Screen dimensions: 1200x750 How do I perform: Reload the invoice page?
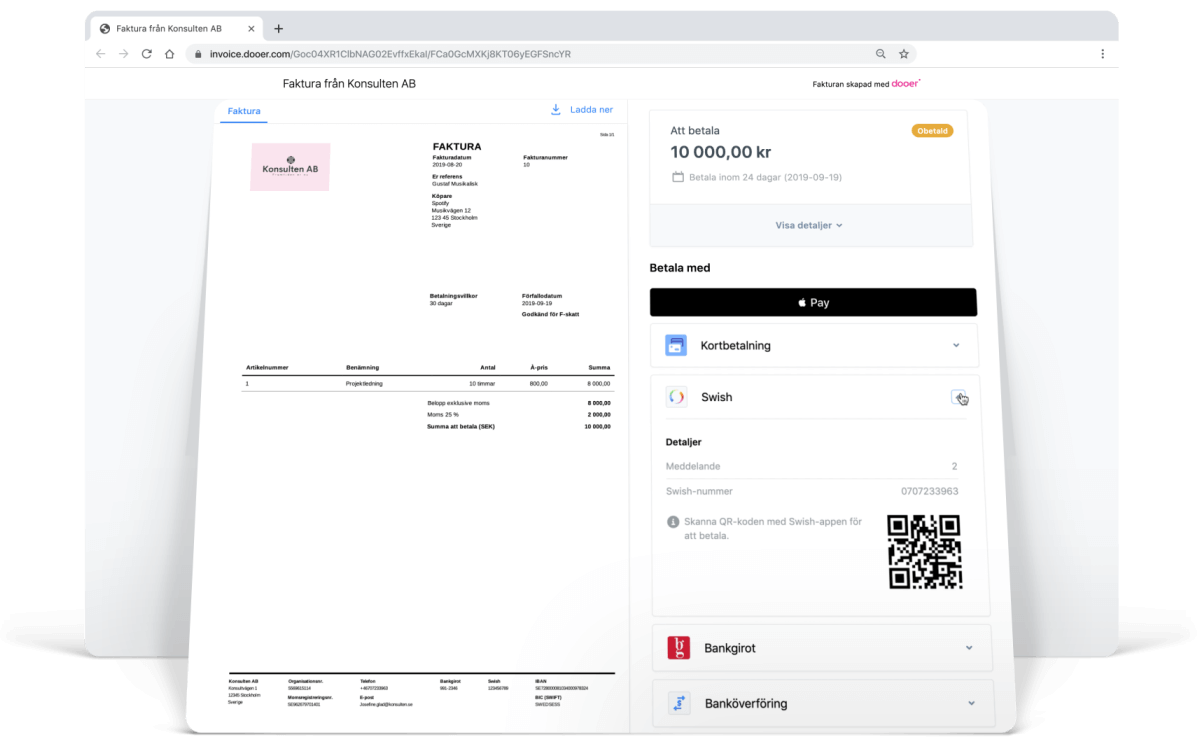click(146, 54)
